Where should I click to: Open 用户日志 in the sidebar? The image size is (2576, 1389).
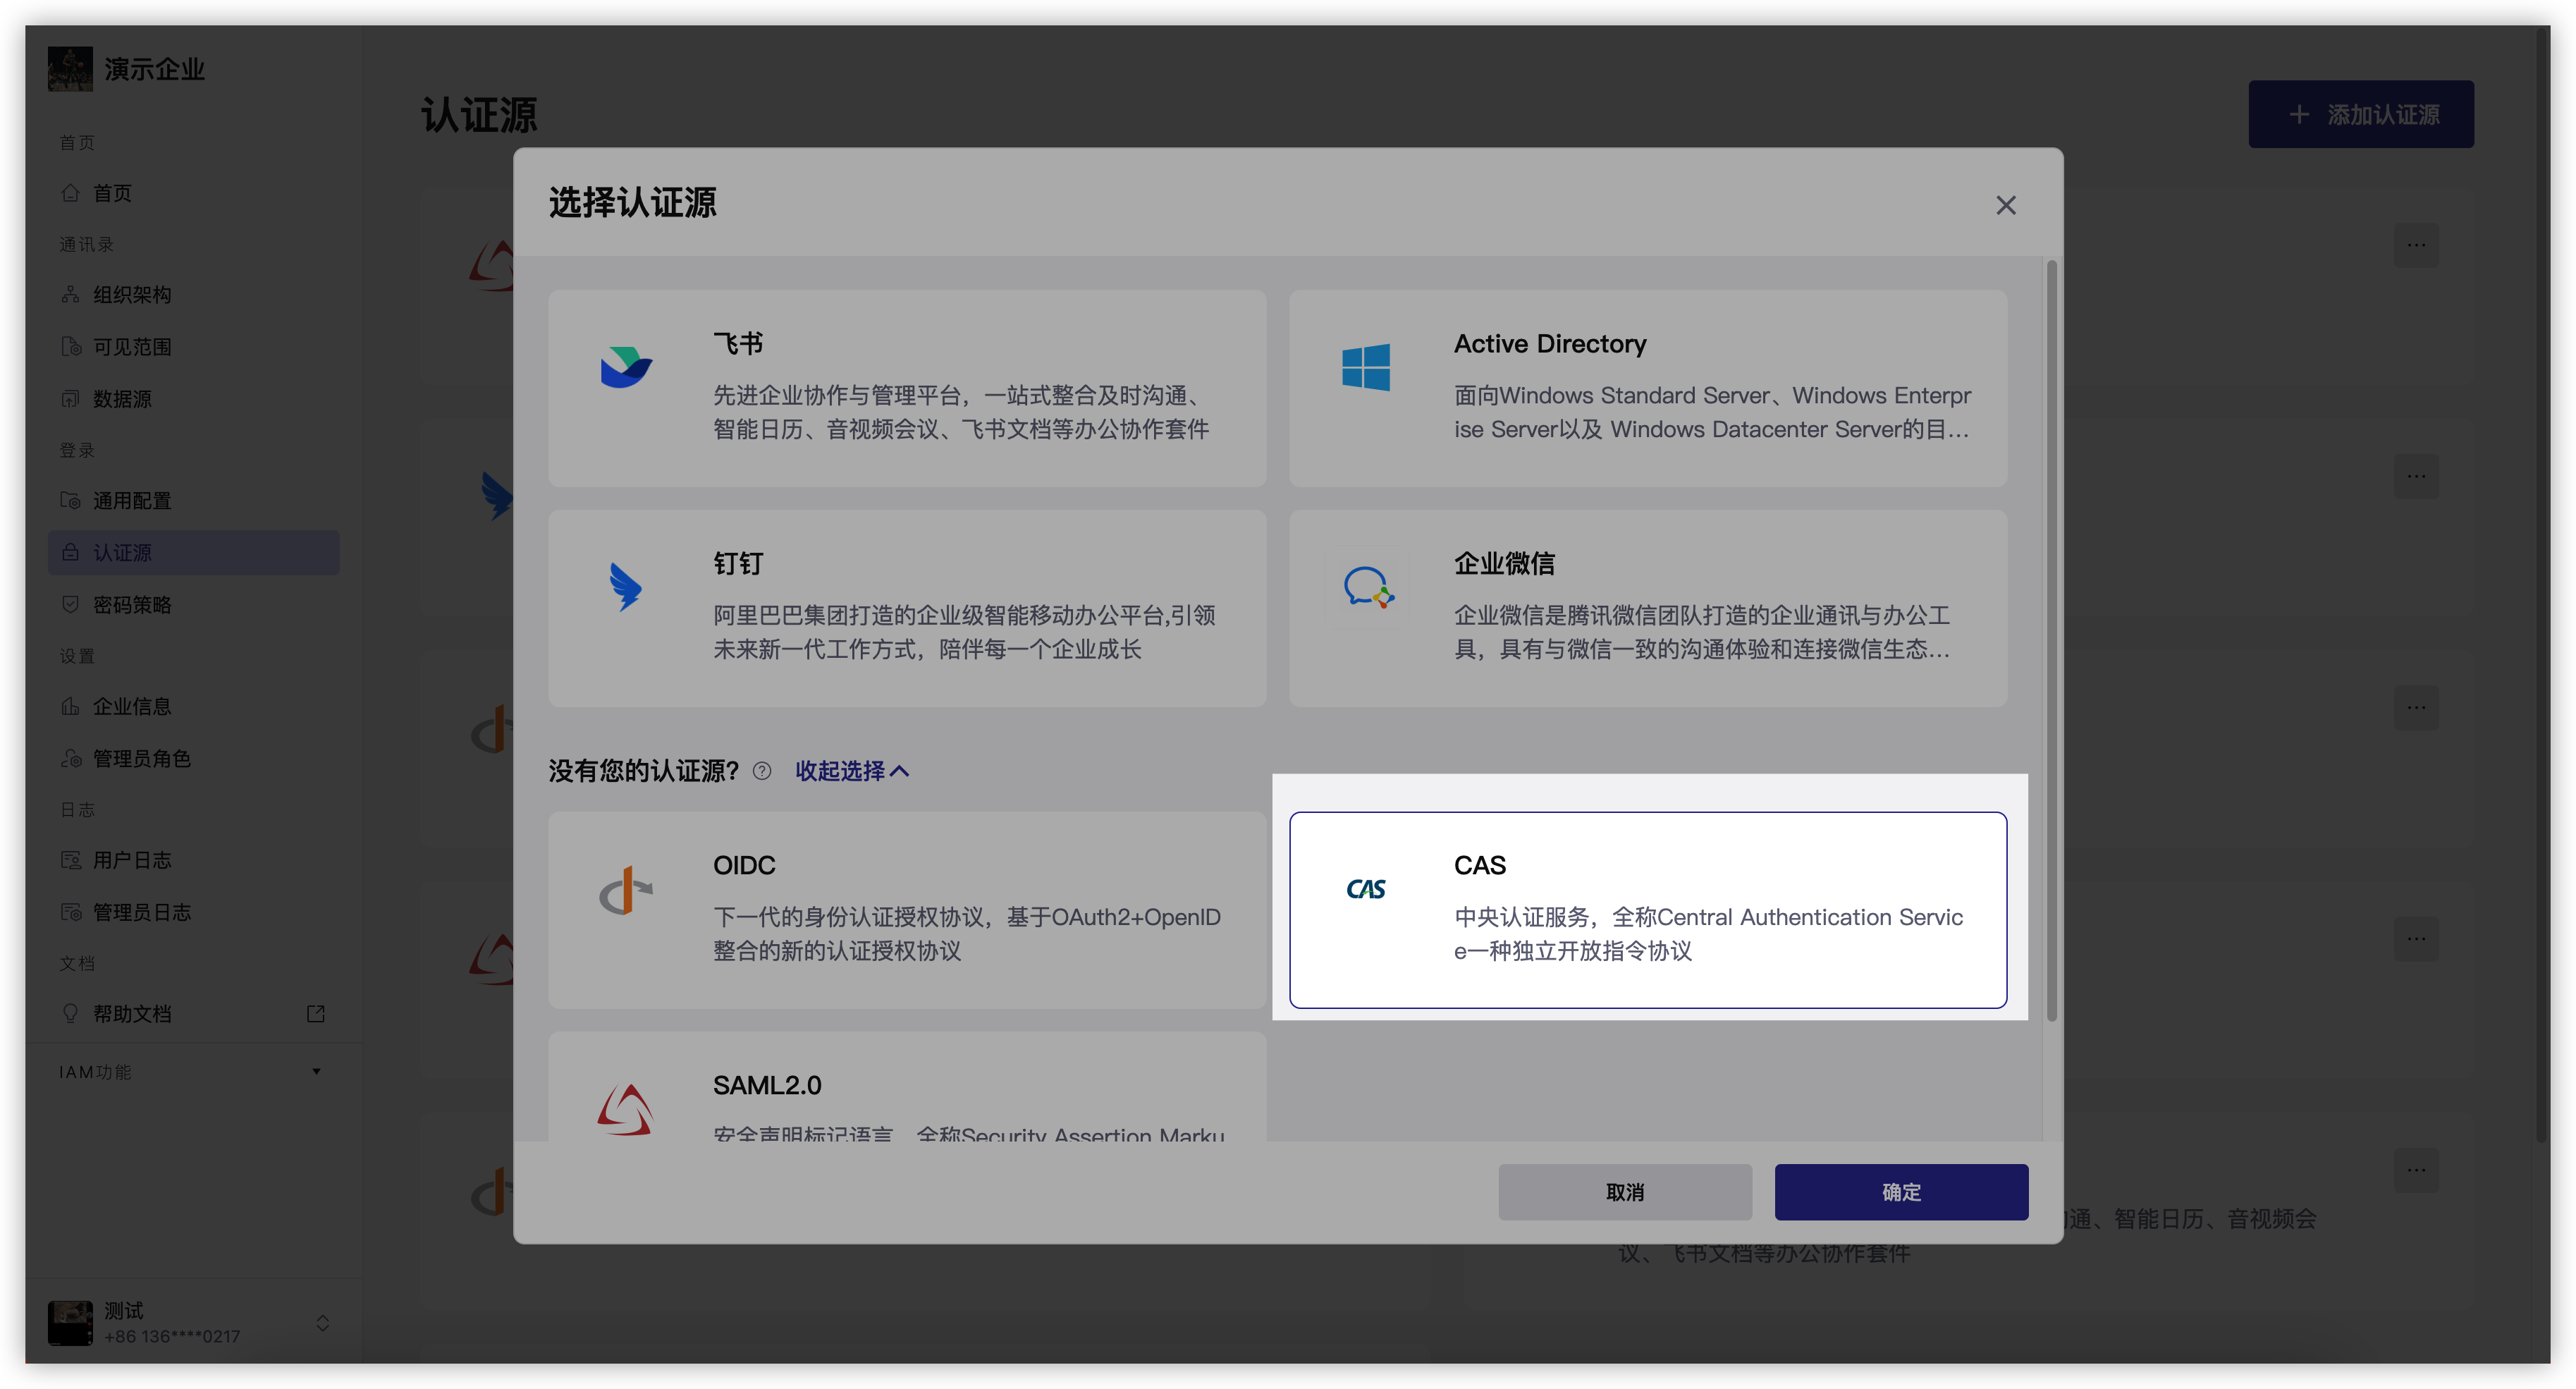pos(193,860)
